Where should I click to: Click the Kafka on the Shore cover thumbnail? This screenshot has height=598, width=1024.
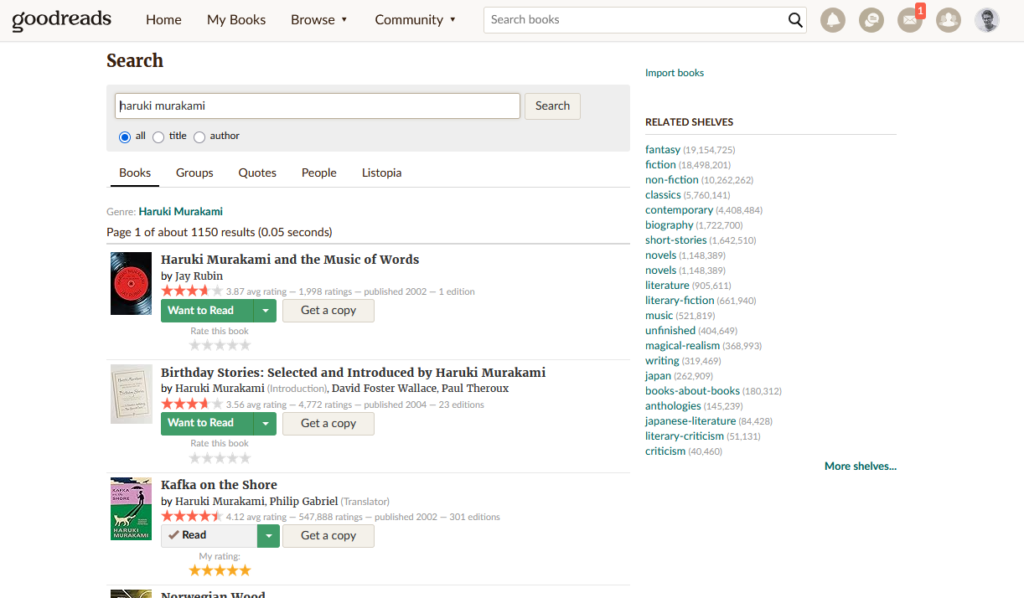131,509
